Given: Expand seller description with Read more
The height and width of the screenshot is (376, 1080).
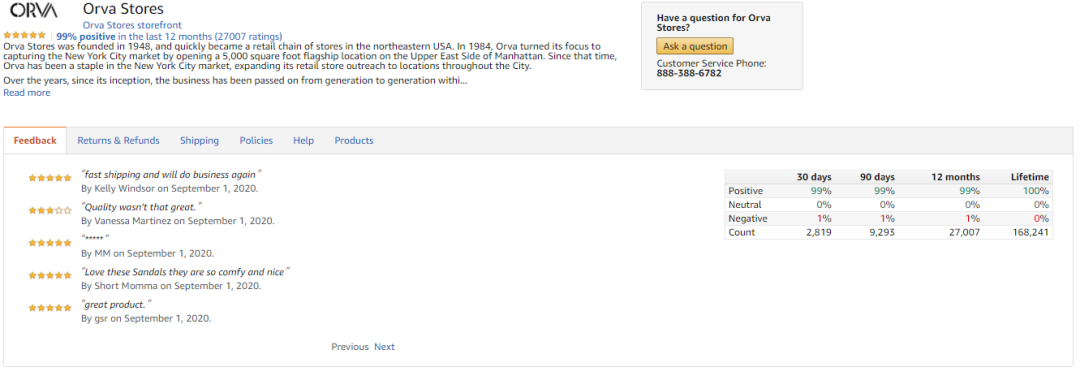Looking at the screenshot, I should [27, 93].
